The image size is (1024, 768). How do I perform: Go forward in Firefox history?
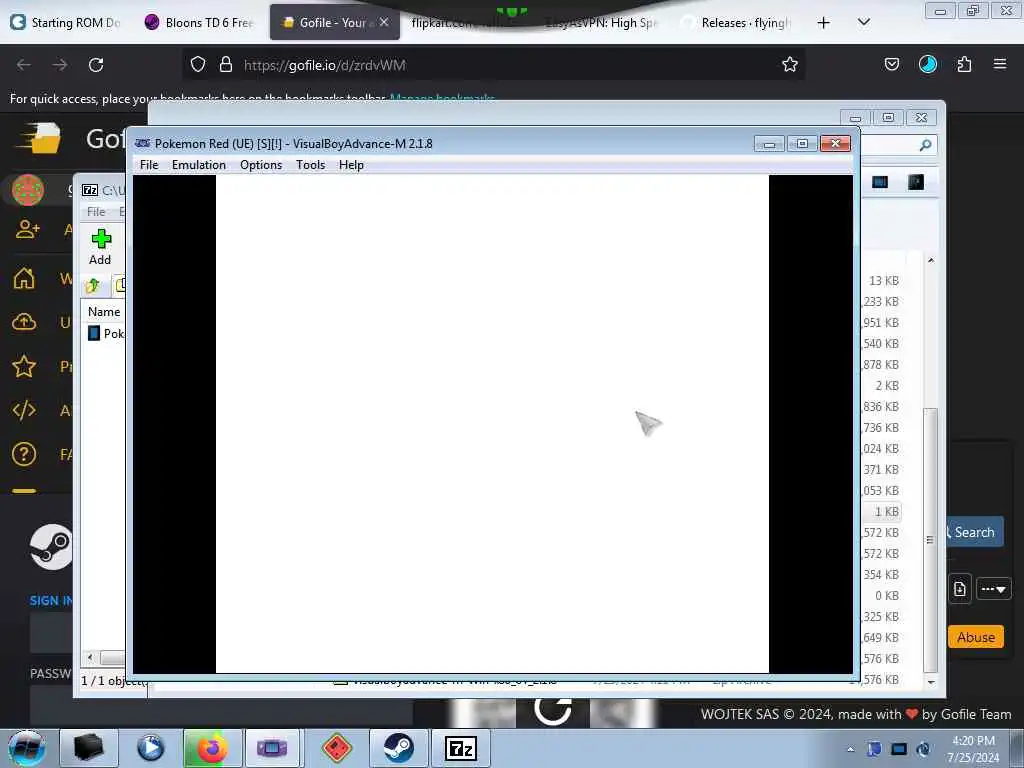coord(59,65)
